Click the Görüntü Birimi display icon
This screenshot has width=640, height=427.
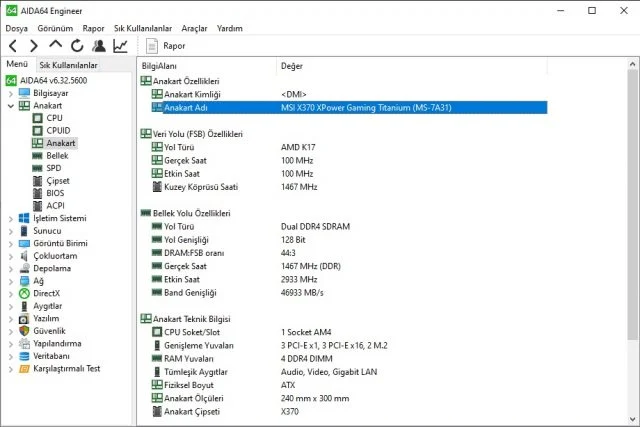click(x=24, y=244)
